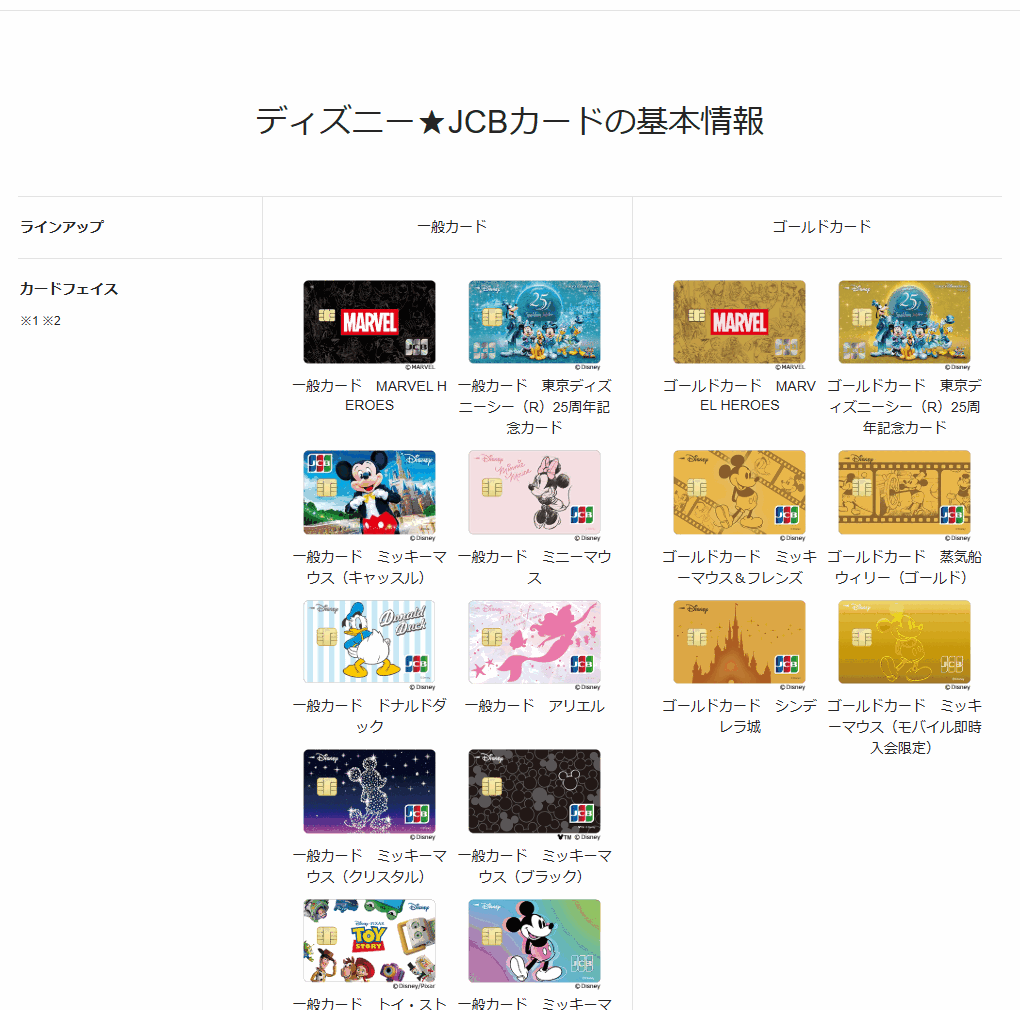Select the gold DisneySea 25th anniversary card

tap(905, 322)
